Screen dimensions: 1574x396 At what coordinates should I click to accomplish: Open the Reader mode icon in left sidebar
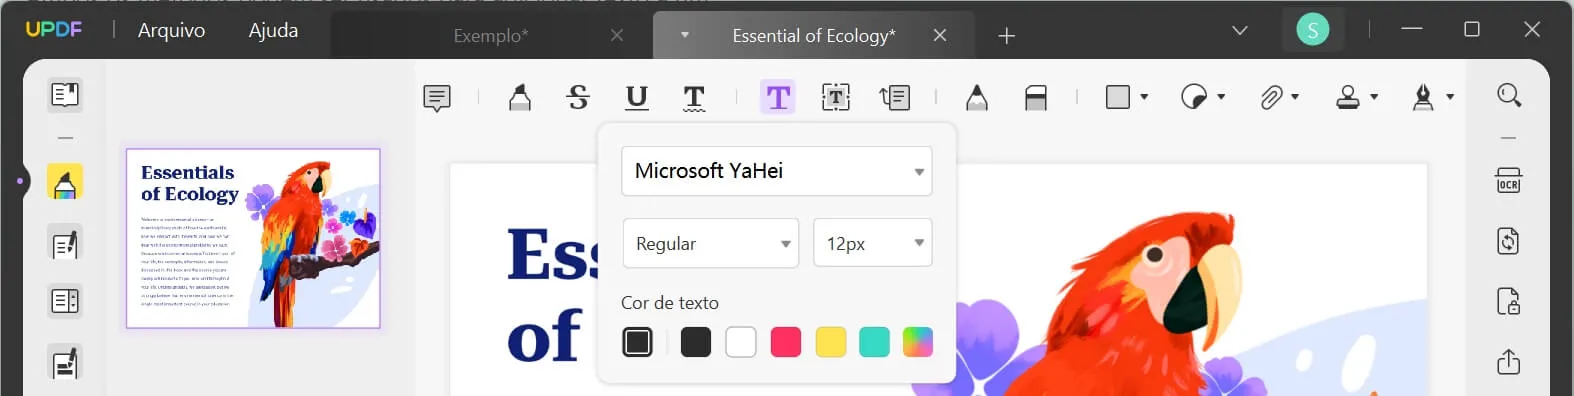pyautogui.click(x=65, y=95)
